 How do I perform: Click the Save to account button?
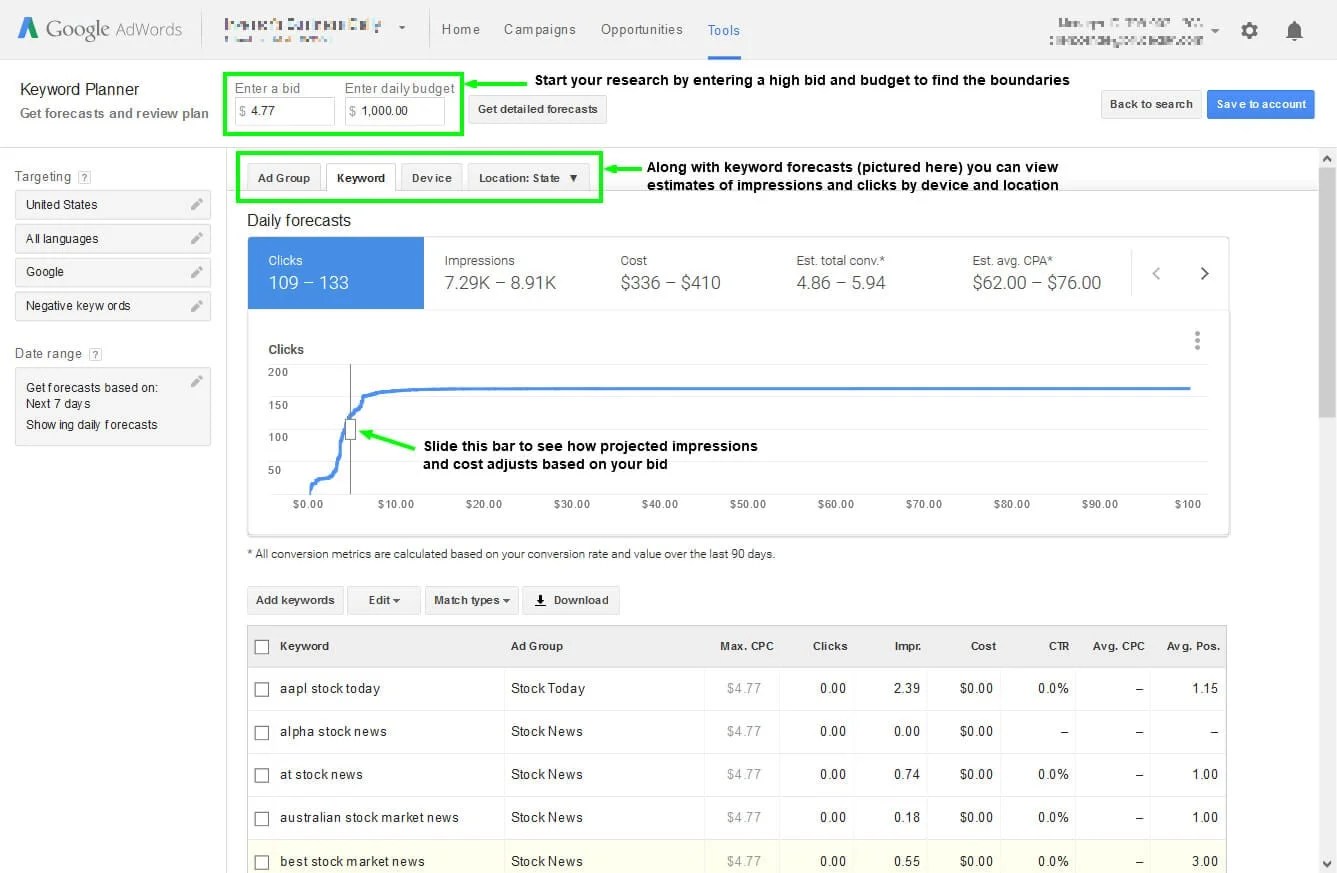click(1261, 104)
